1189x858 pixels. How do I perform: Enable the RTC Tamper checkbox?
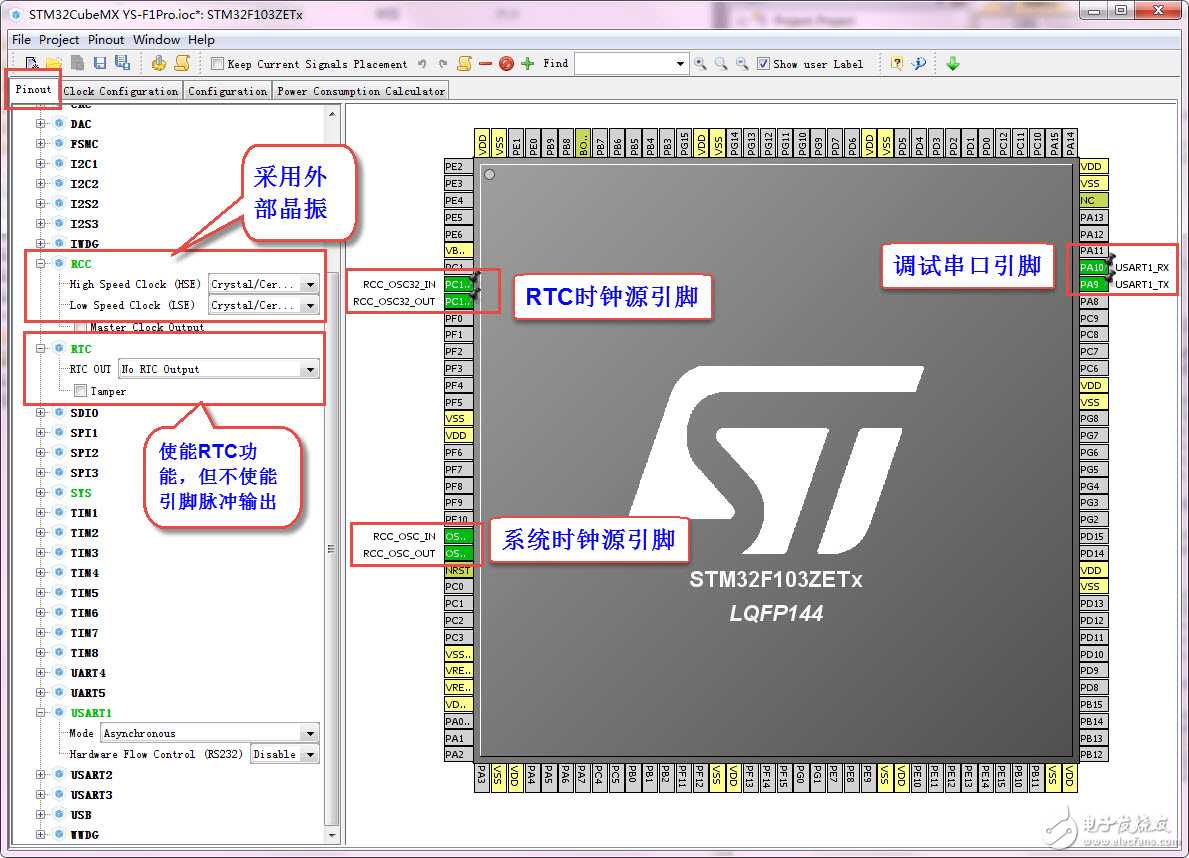pyautogui.click(x=80, y=391)
